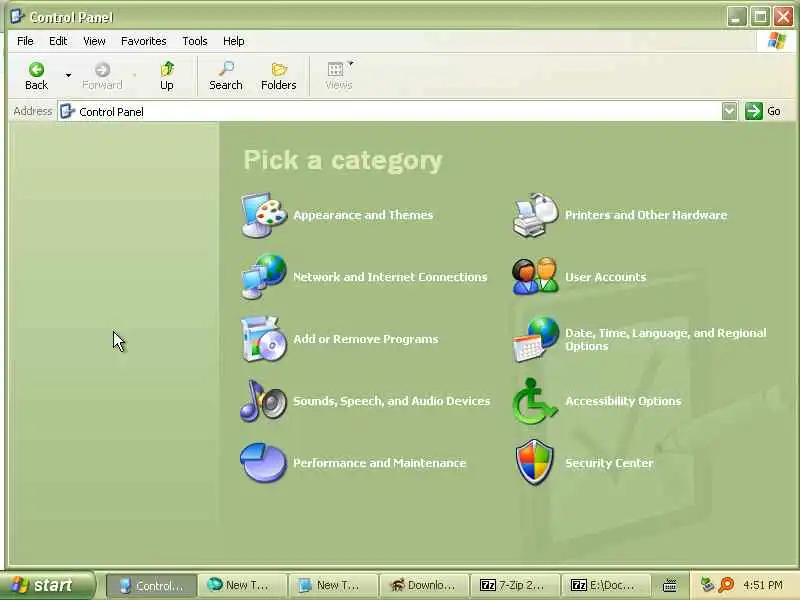Expand the Address bar dropdown arrow

click(730, 111)
